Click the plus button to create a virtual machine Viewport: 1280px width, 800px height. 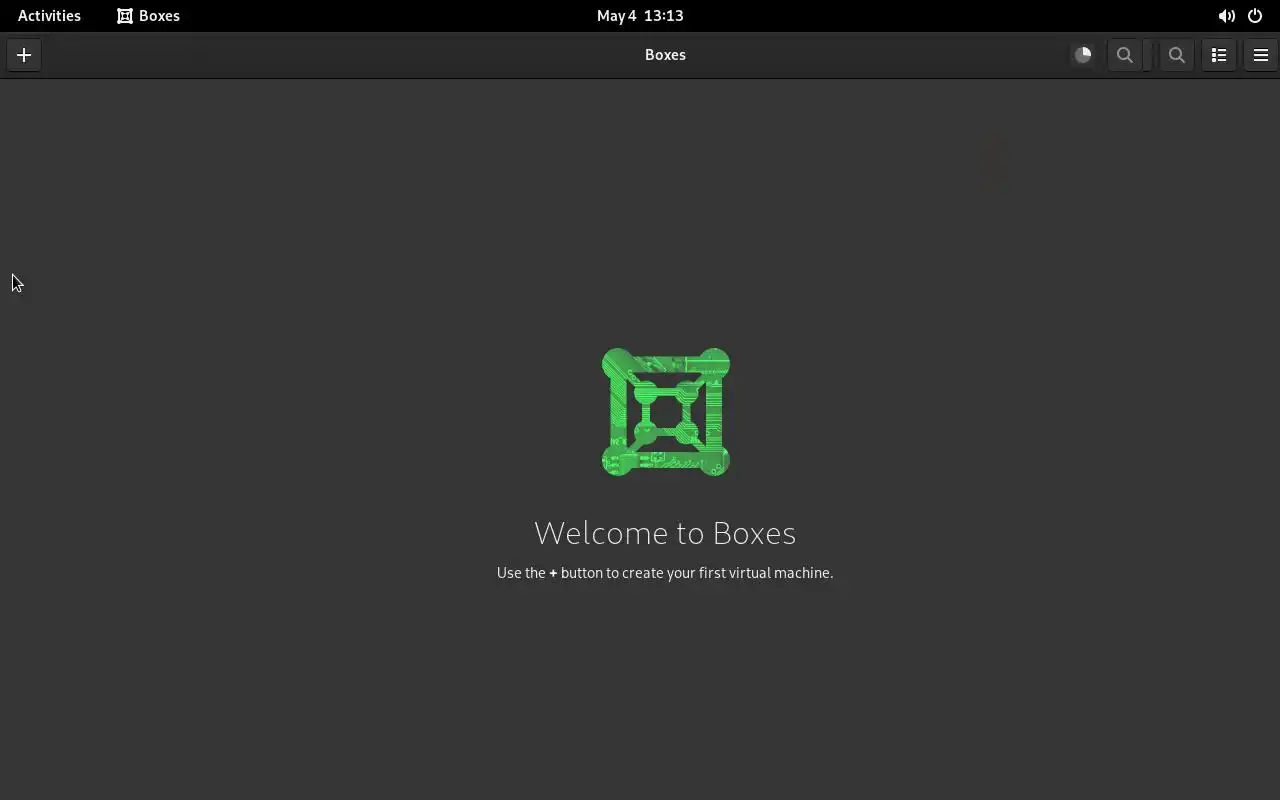coord(24,55)
